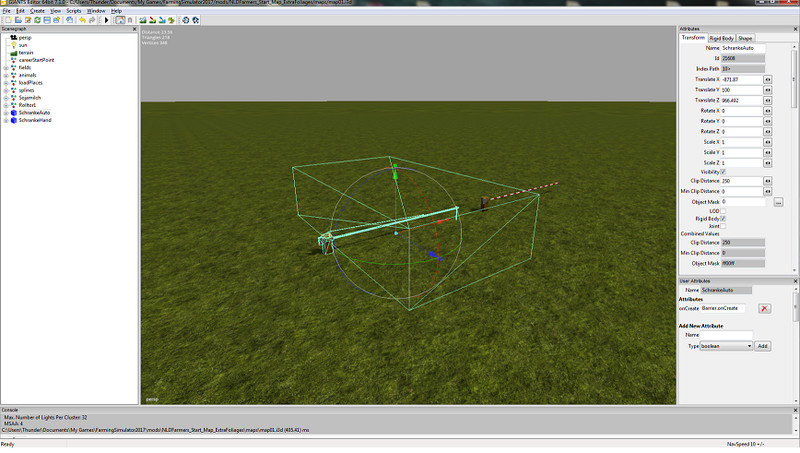The width and height of the screenshot is (800, 453).
Task: Click the Add button for new attribute
Action: (x=762, y=346)
